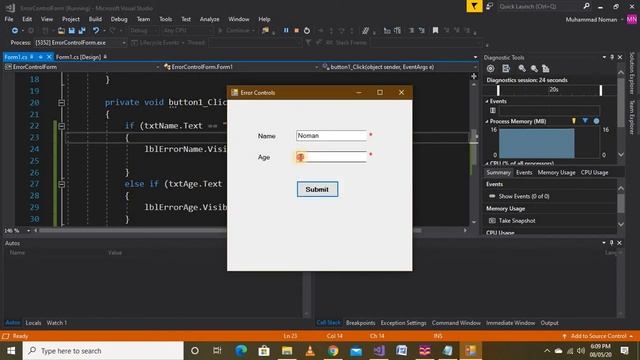Save the current file via toolbar icon
Image resolution: width=640 pixels, height=360 pixels.
click(x=72, y=31)
